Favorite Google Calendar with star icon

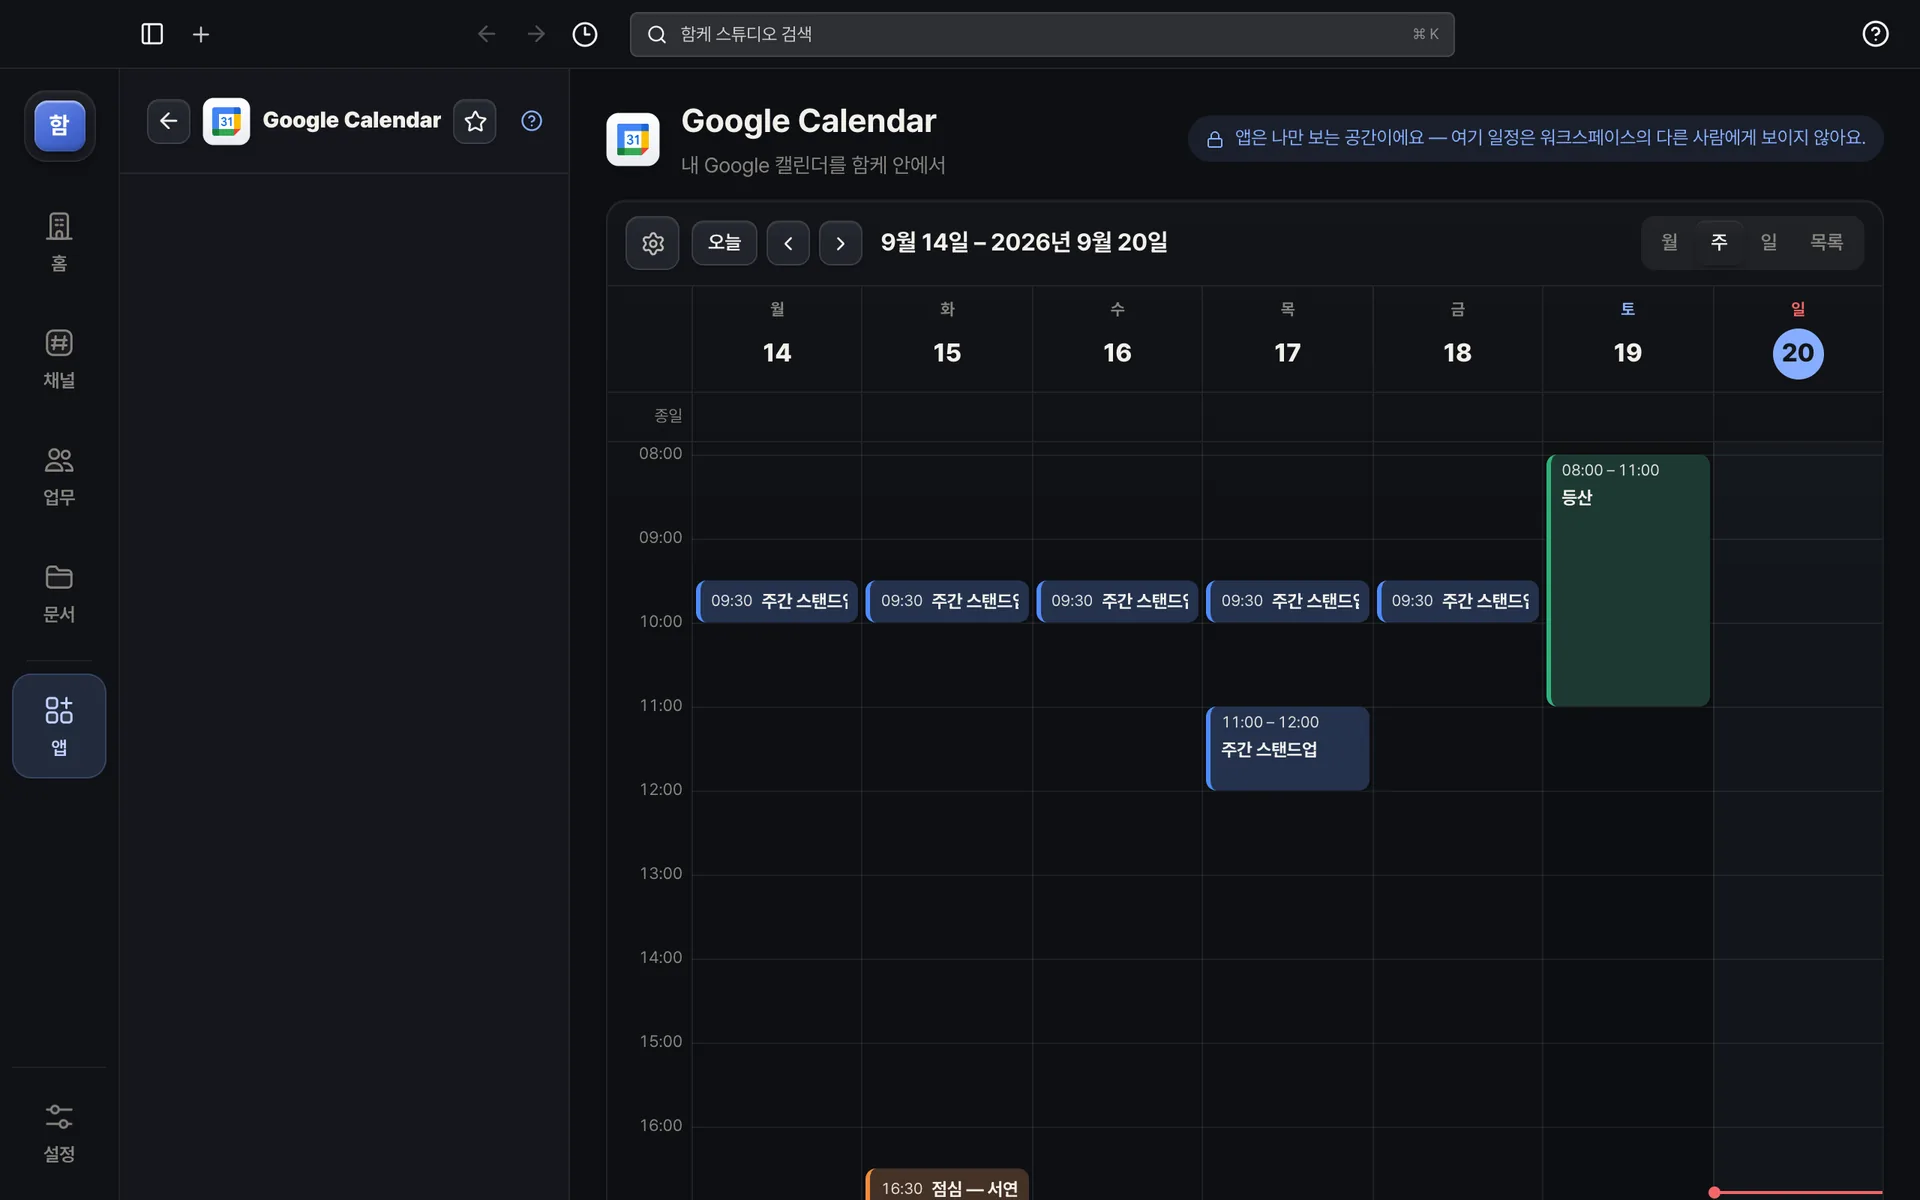[x=475, y=121]
